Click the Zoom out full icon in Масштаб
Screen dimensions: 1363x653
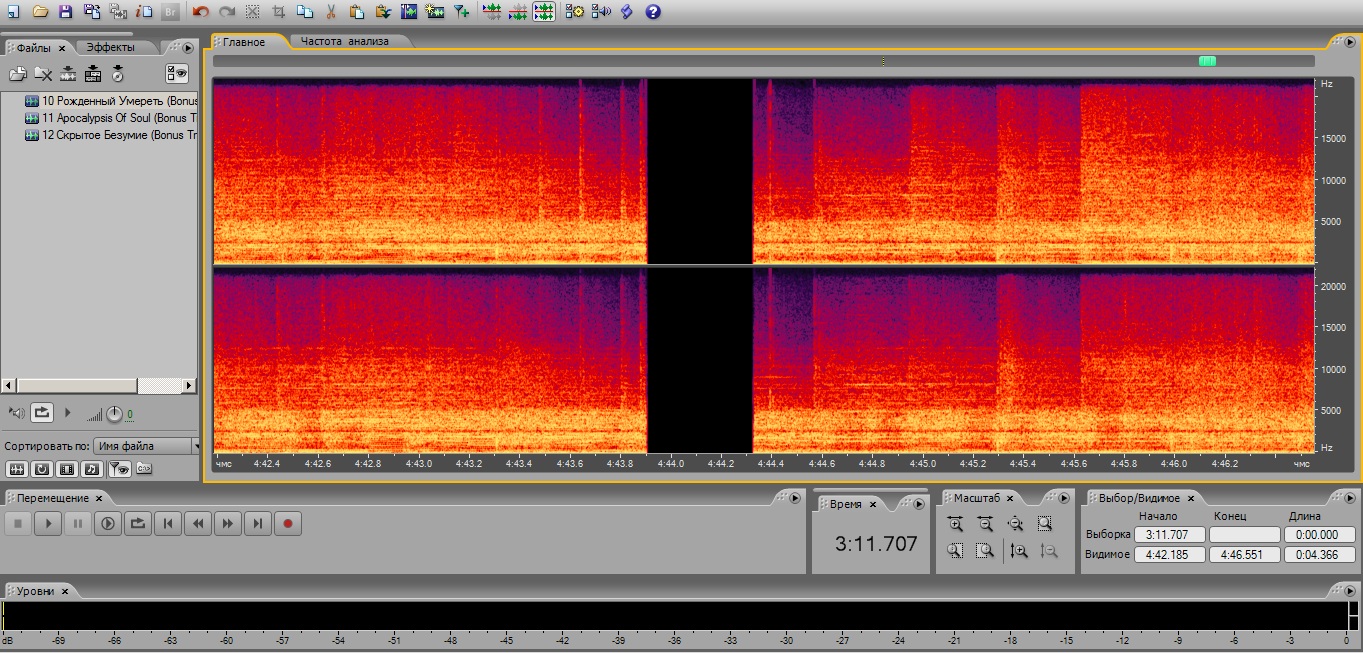[1015, 523]
